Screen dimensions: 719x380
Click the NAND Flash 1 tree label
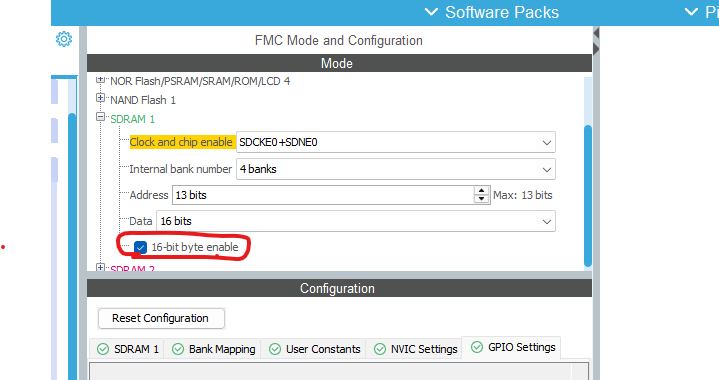(x=143, y=100)
